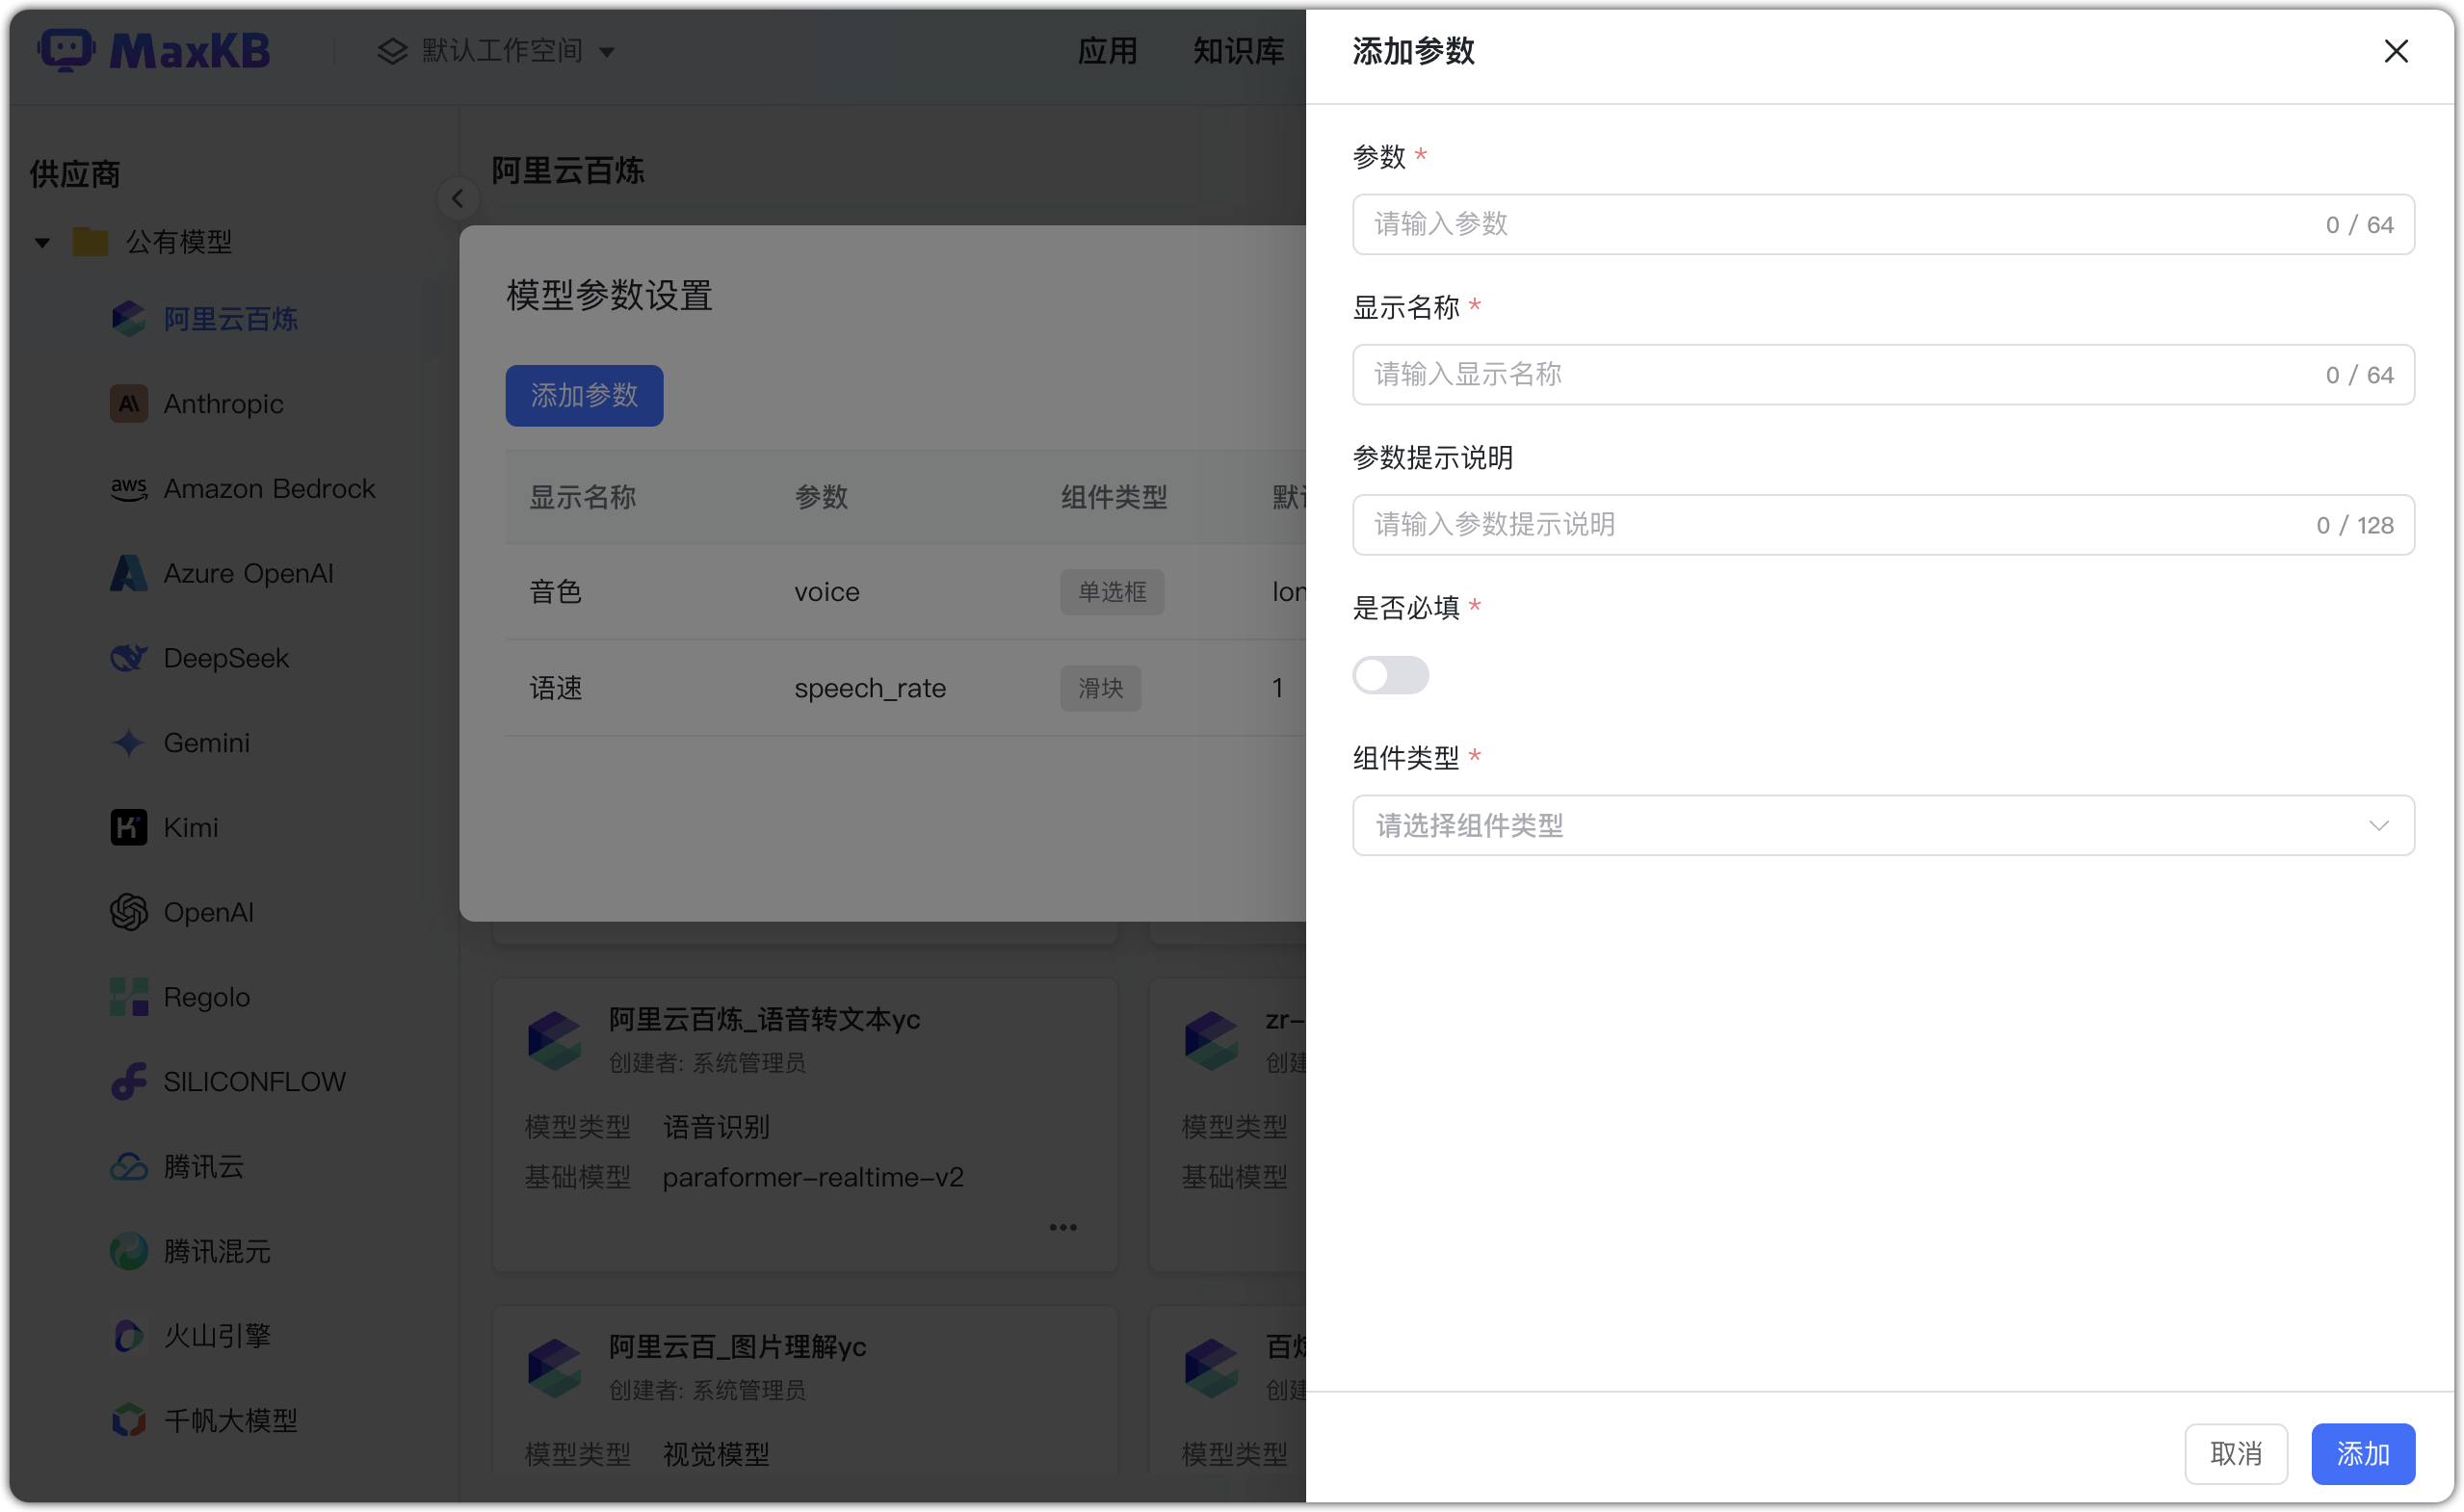Click the 阿里云百_图片理解yc model card icon

click(555, 1368)
